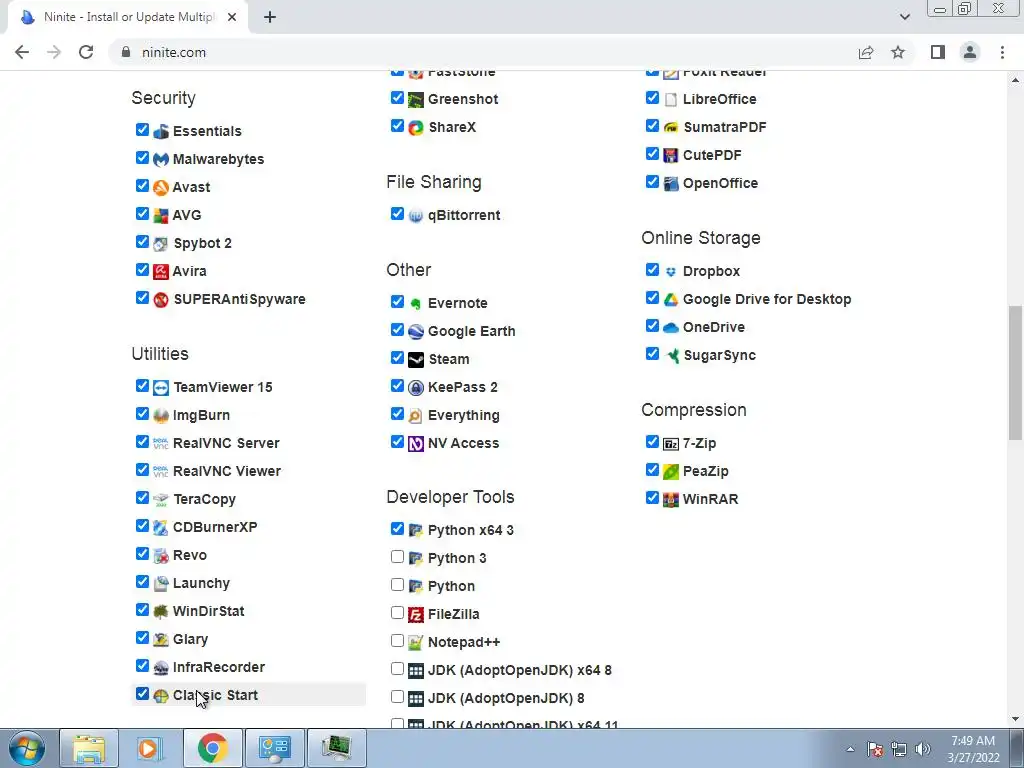
Task: Check the JDK (AdoptOpenJDK) x64 8 checkbox
Action: 397,669
